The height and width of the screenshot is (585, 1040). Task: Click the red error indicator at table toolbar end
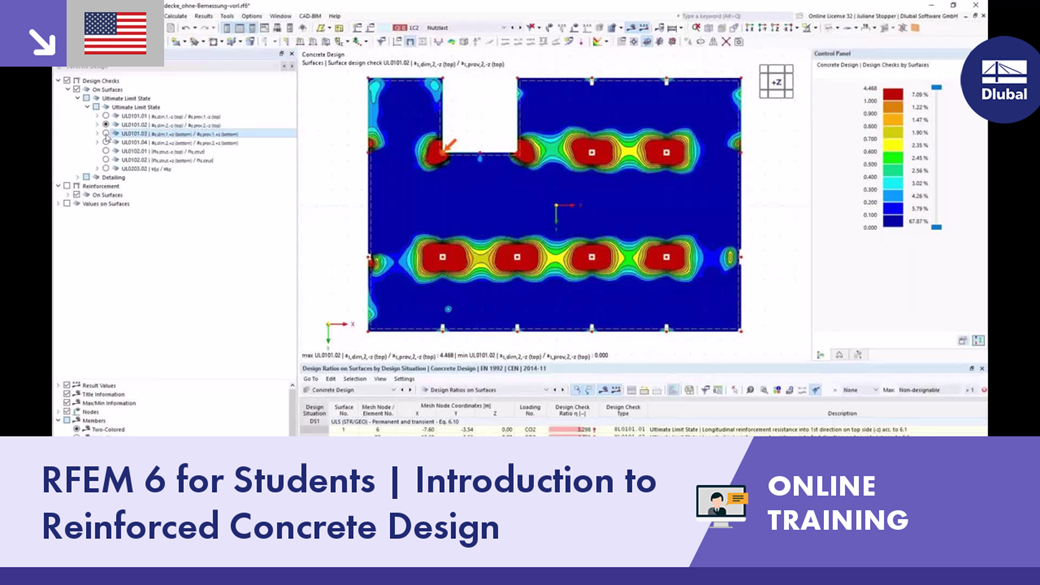click(x=984, y=390)
